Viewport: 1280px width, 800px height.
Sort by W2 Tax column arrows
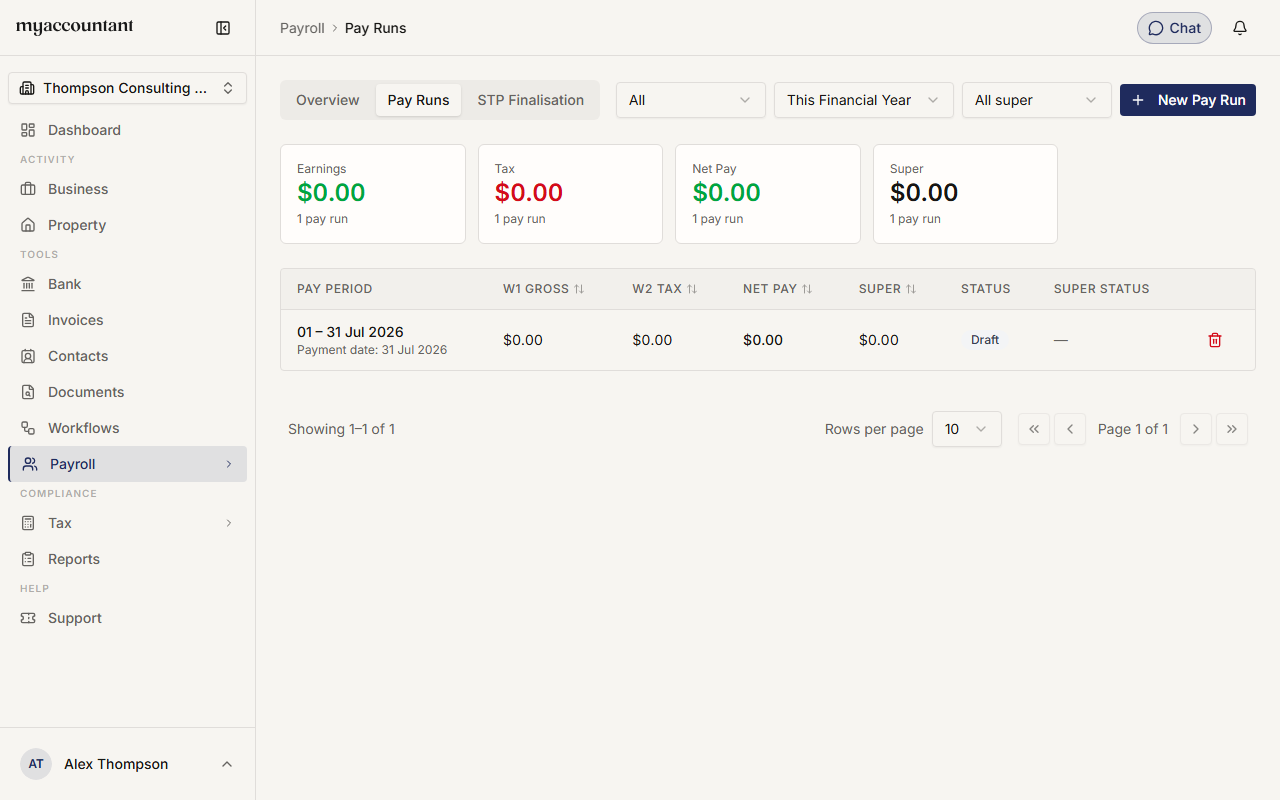[692, 289]
